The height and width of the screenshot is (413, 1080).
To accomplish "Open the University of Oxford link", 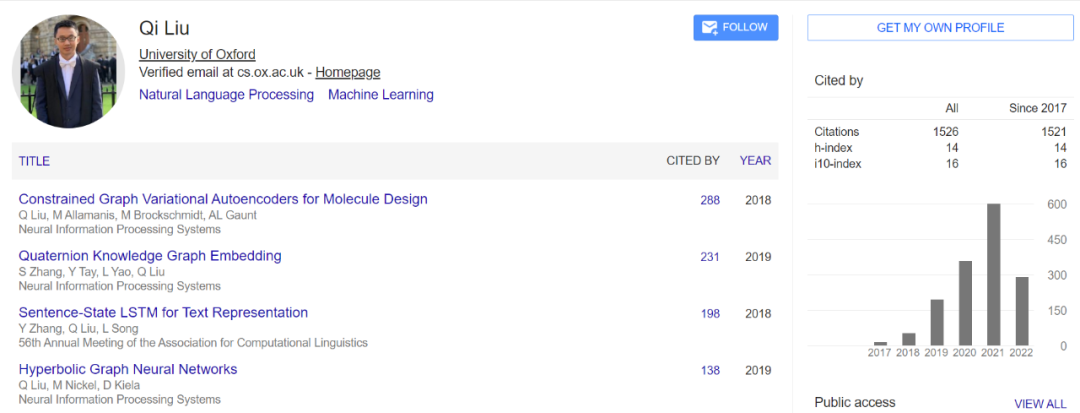I will click(x=197, y=54).
